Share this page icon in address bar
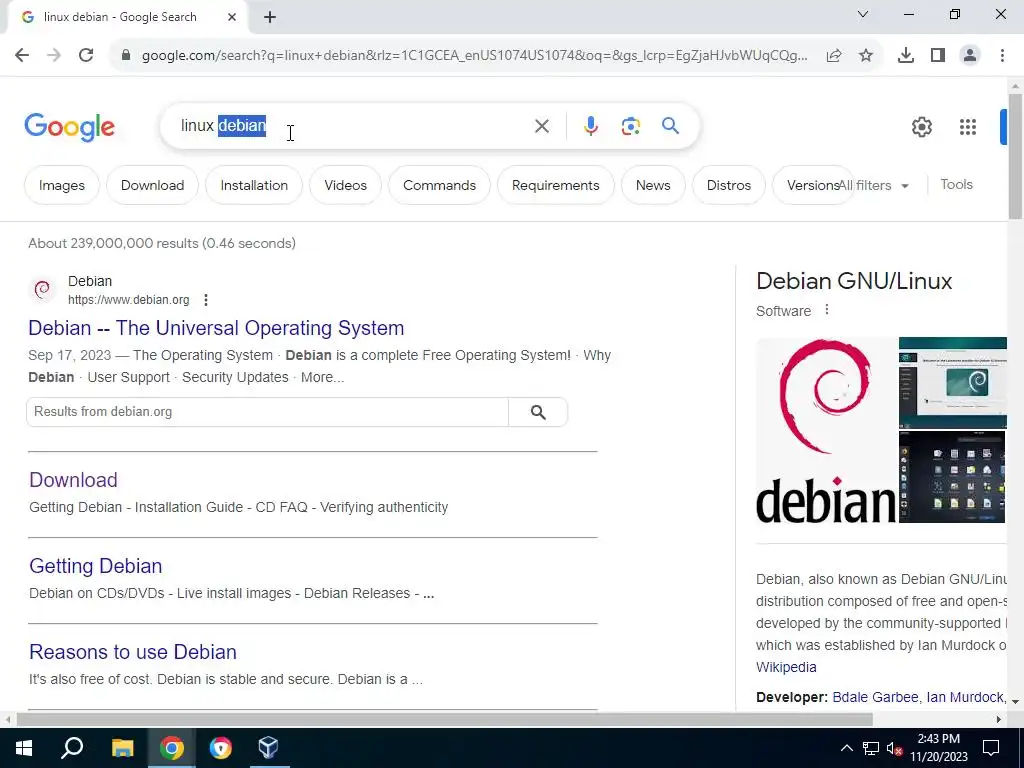1024x768 pixels. 834,56
